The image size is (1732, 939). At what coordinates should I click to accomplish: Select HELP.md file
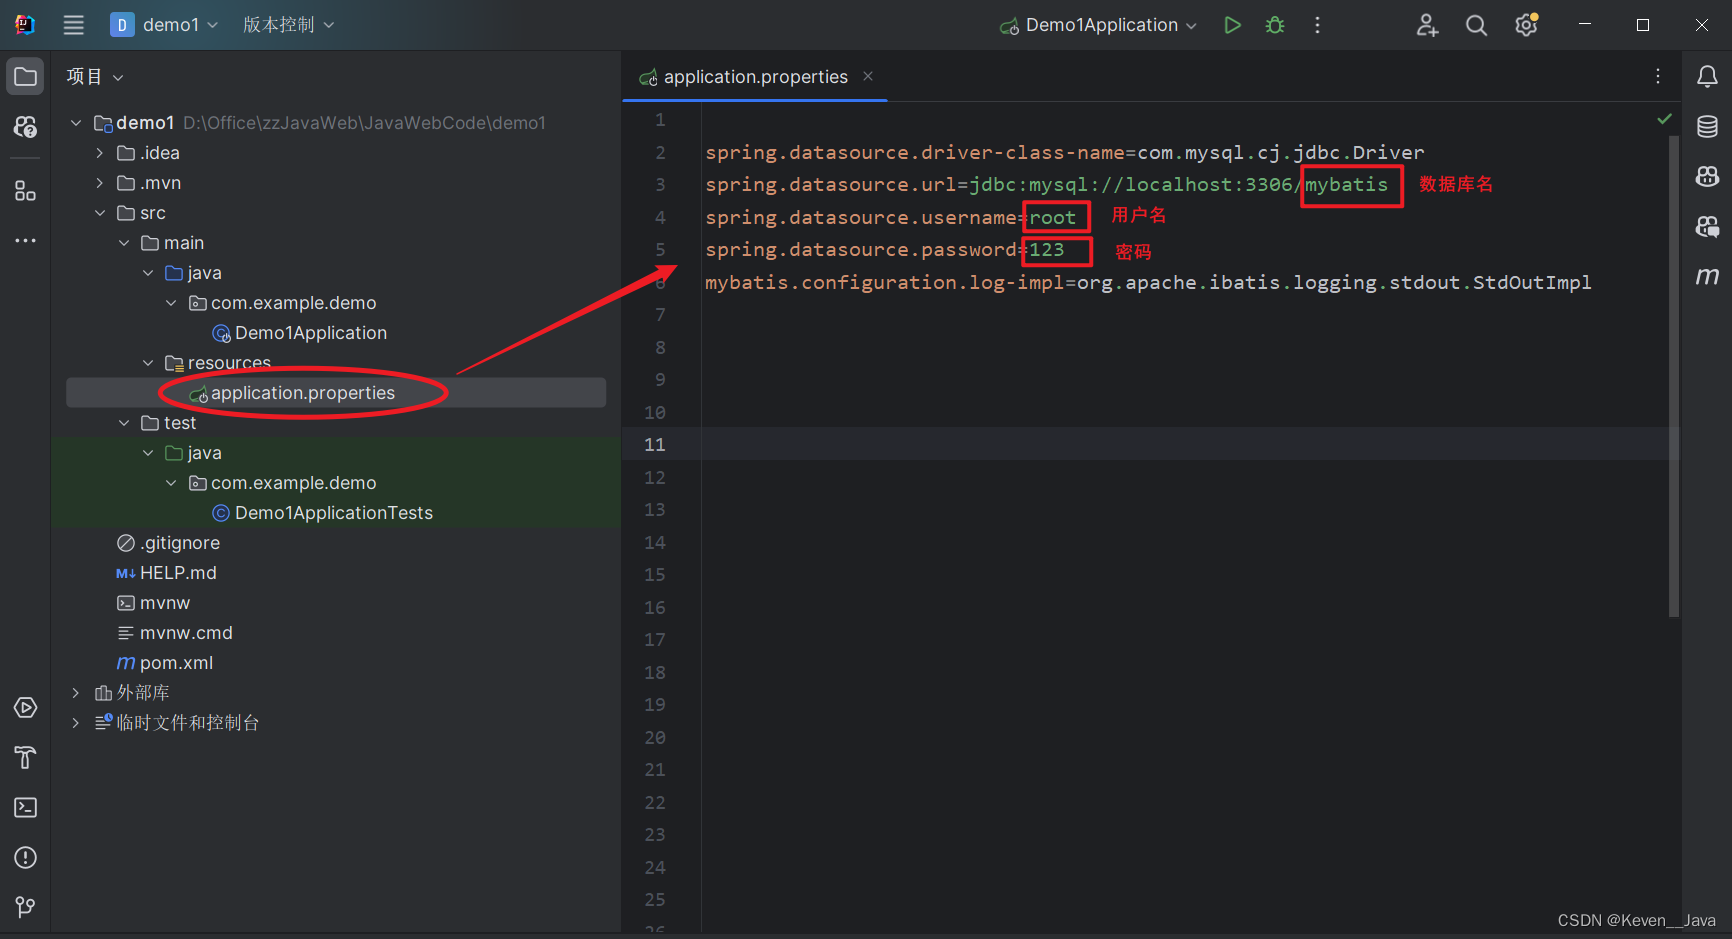tap(166, 573)
